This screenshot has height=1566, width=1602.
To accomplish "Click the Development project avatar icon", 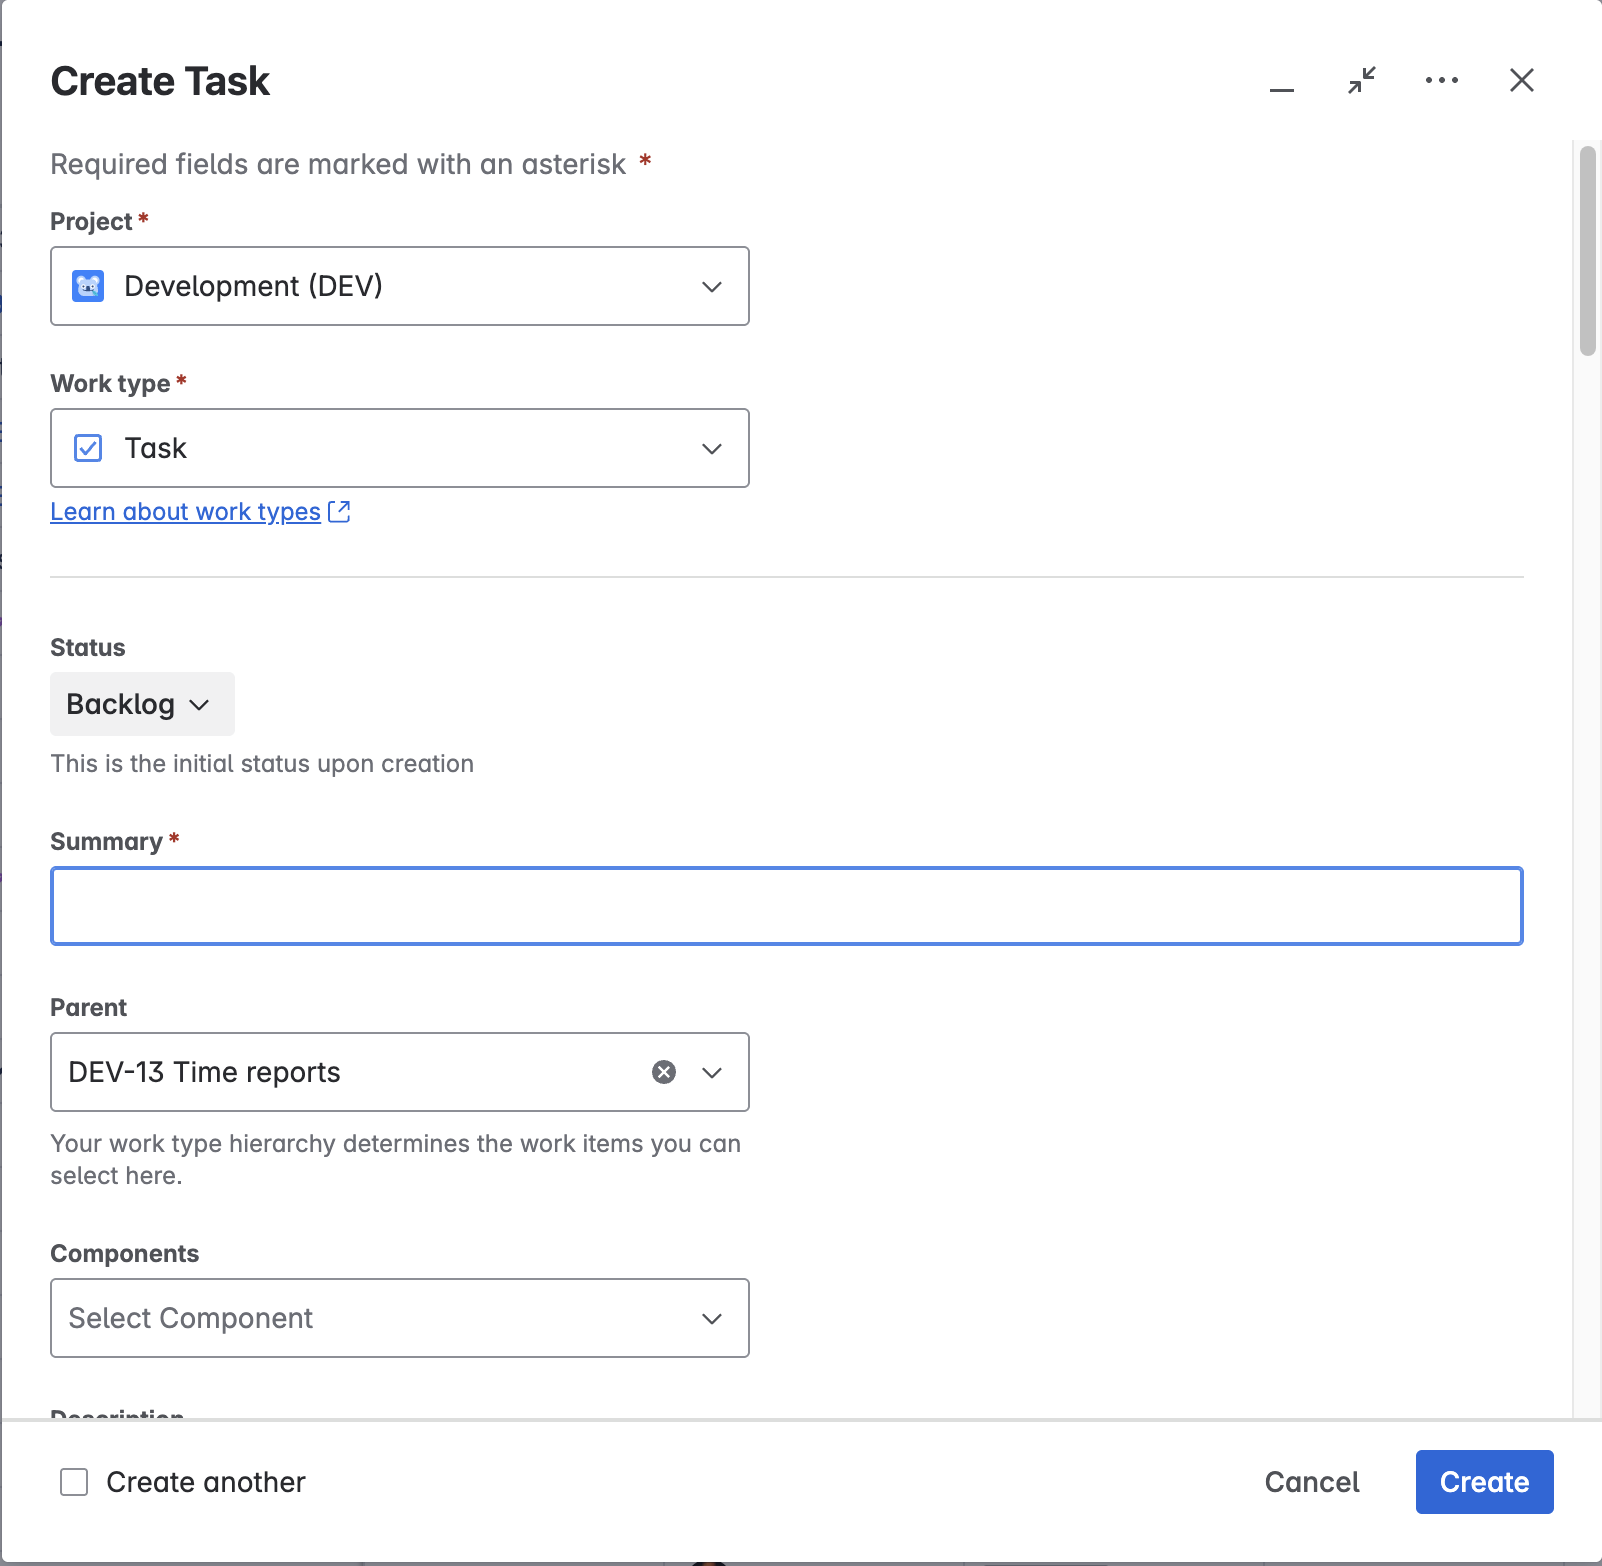I will pyautogui.click(x=88, y=286).
